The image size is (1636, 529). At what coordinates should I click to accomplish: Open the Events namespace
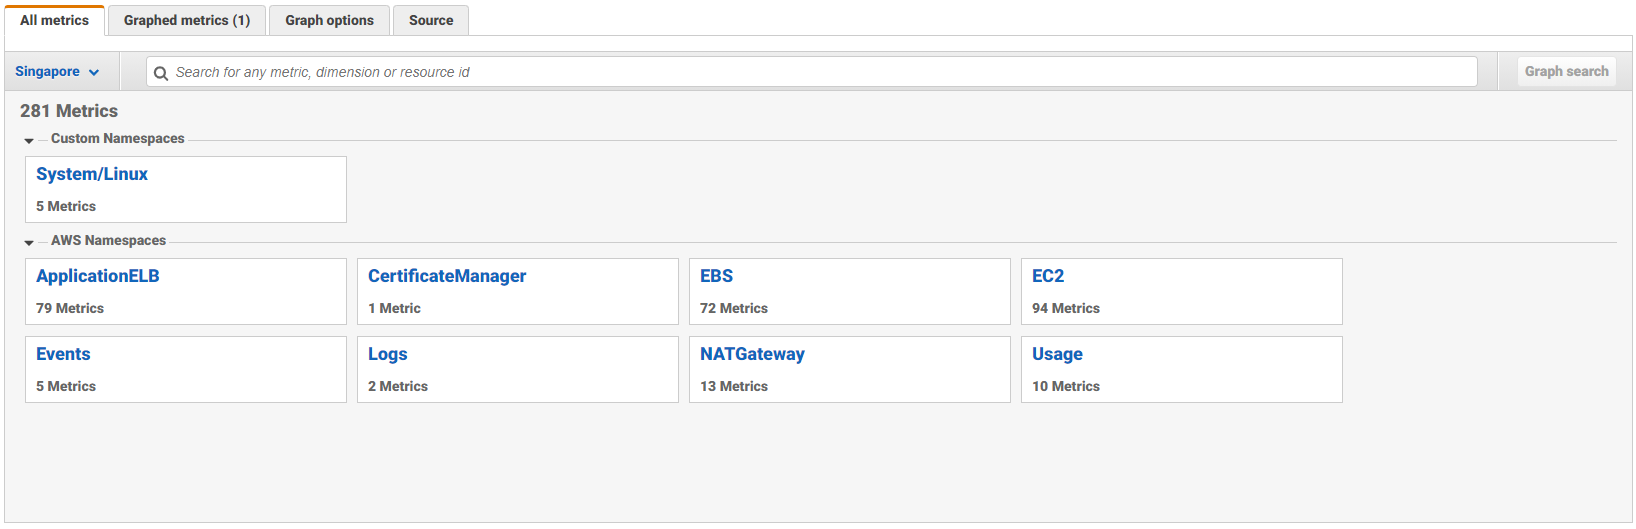coord(63,354)
